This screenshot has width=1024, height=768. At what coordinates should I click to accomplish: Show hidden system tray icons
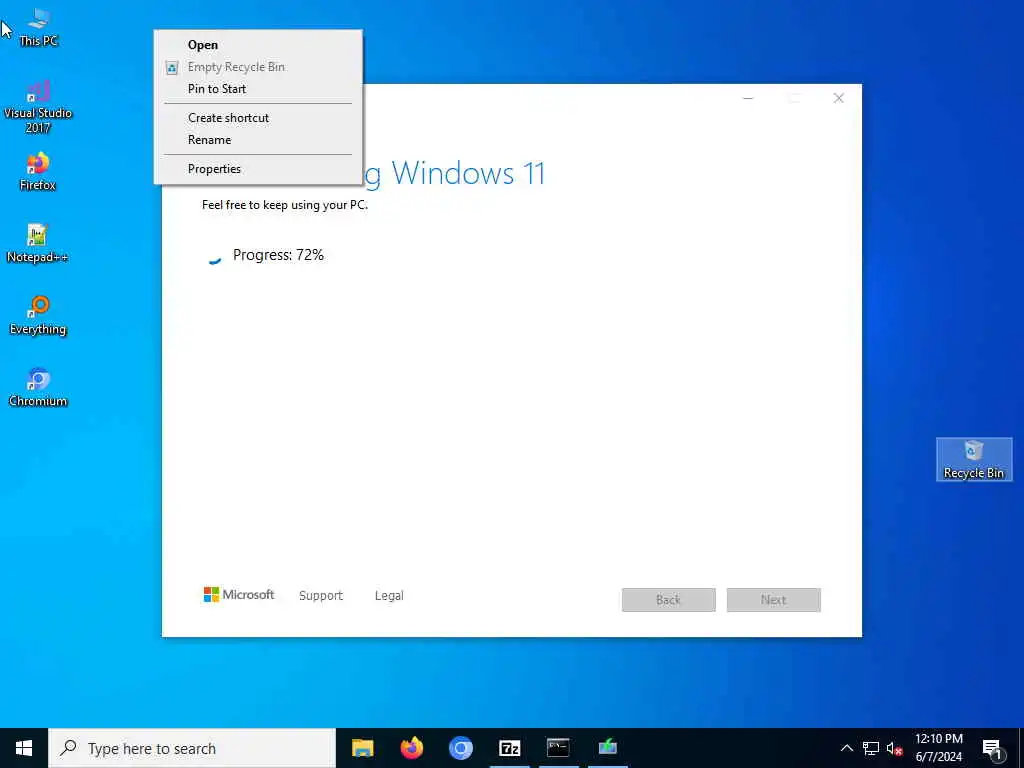(x=846, y=748)
